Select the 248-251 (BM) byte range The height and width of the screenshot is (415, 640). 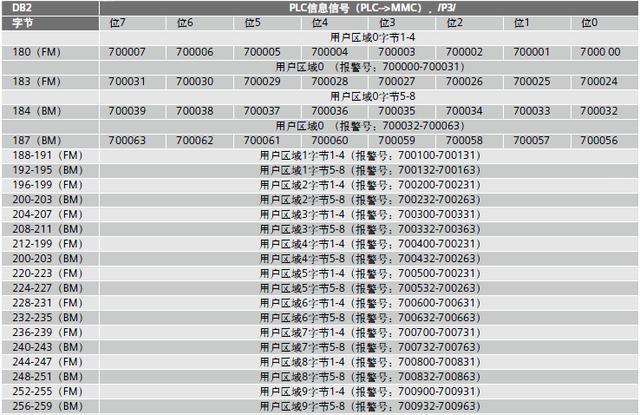coord(48,376)
